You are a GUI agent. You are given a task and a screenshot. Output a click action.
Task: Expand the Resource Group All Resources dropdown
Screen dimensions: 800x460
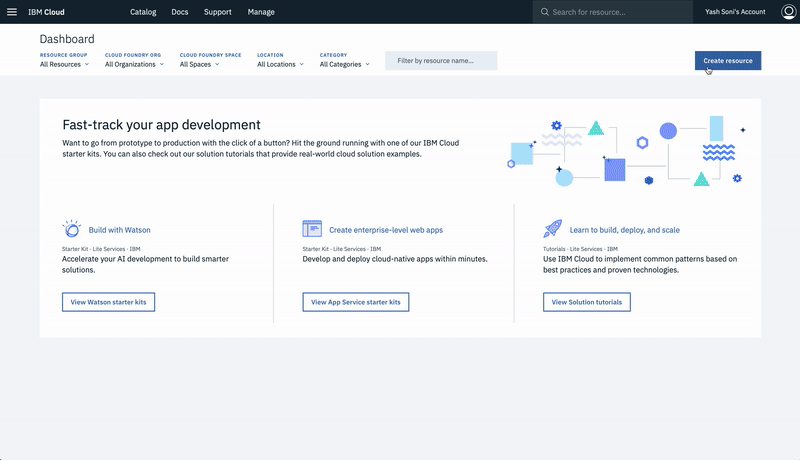64,64
